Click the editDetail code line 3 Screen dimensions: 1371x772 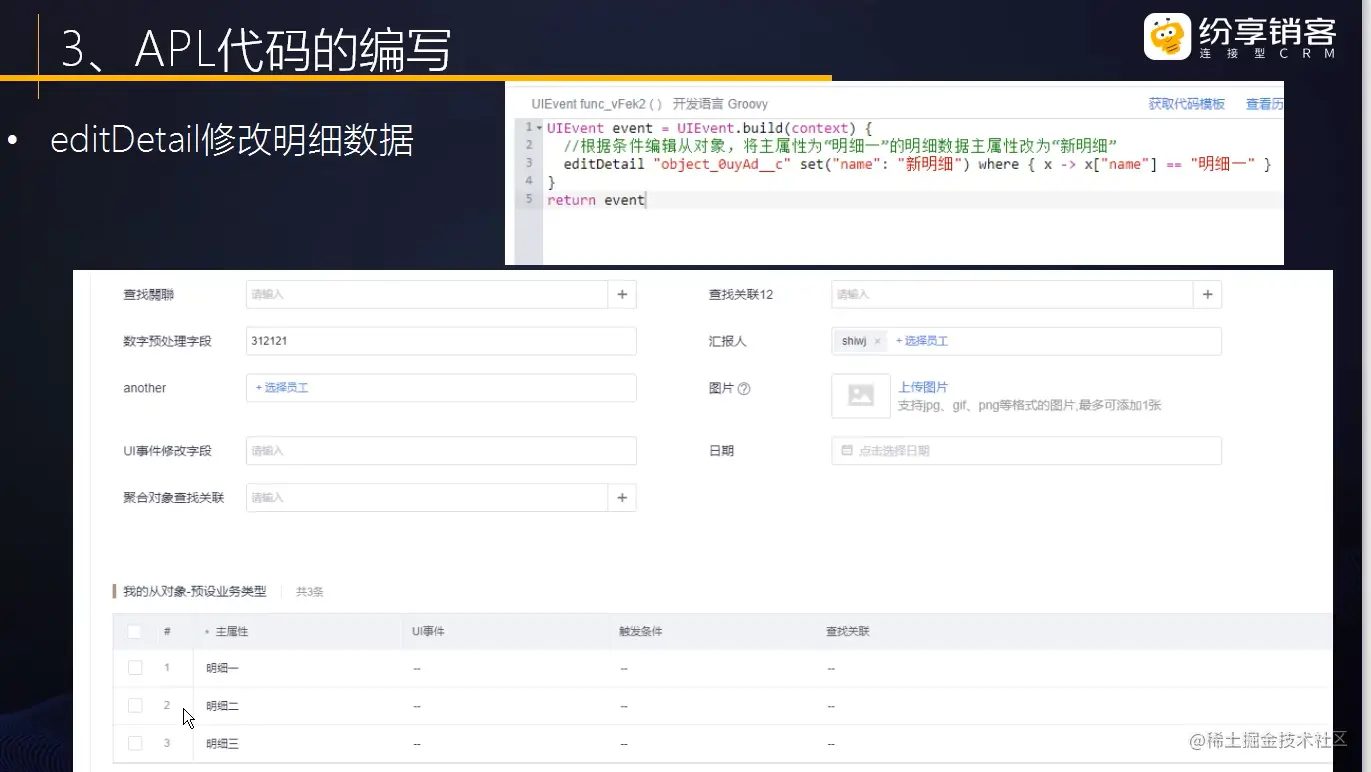tap(917, 164)
